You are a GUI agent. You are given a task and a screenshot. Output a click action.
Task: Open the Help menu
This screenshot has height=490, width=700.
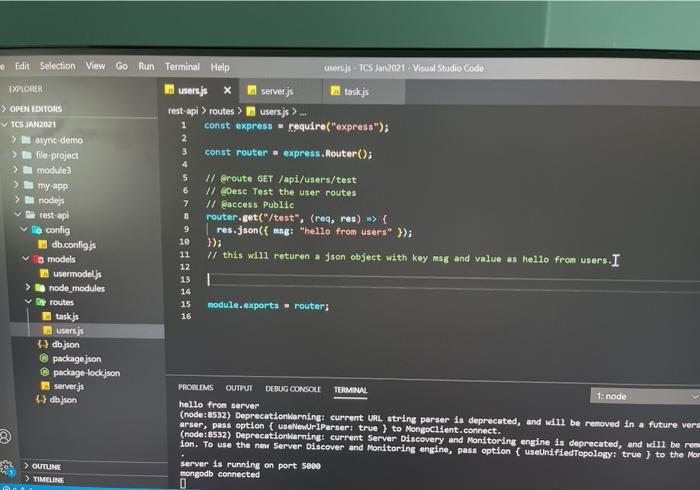220,67
